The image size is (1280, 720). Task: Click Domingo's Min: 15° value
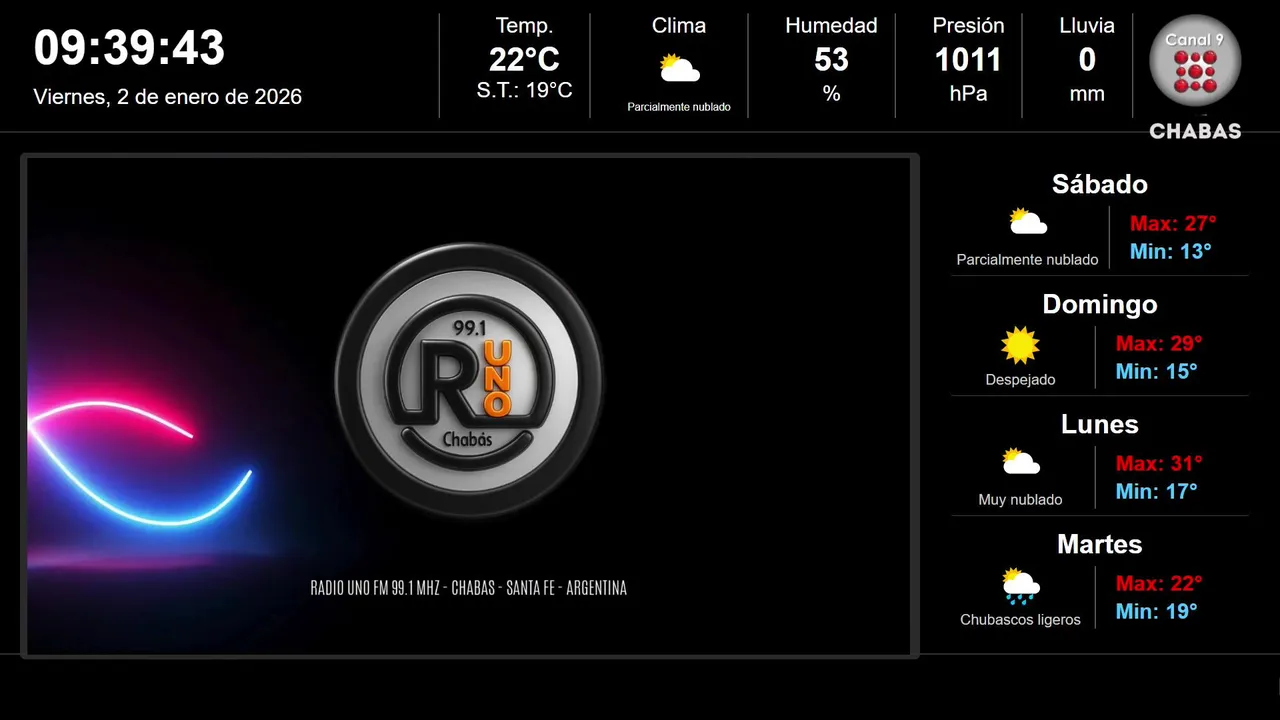point(1157,371)
